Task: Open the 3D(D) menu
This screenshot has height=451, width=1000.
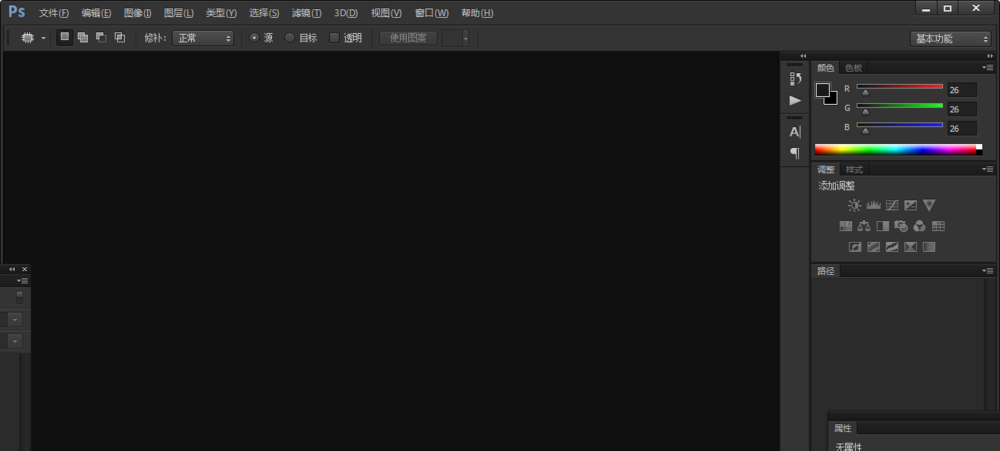Action: pos(346,13)
